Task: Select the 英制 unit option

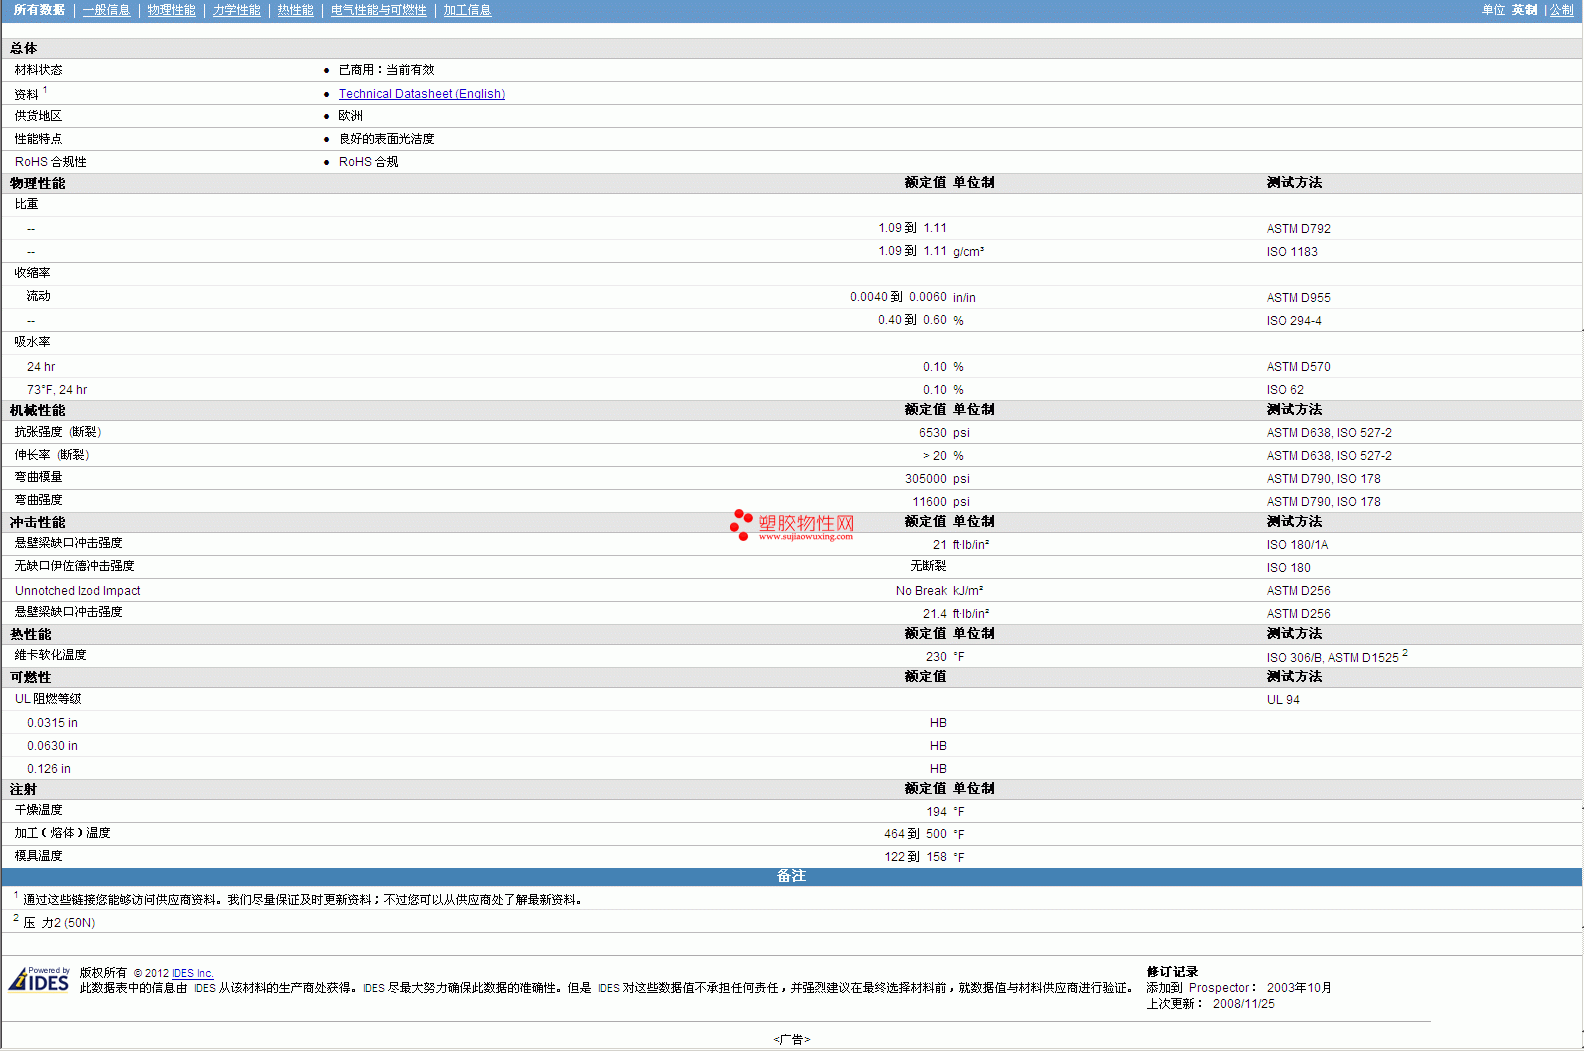Action: click(x=1524, y=10)
